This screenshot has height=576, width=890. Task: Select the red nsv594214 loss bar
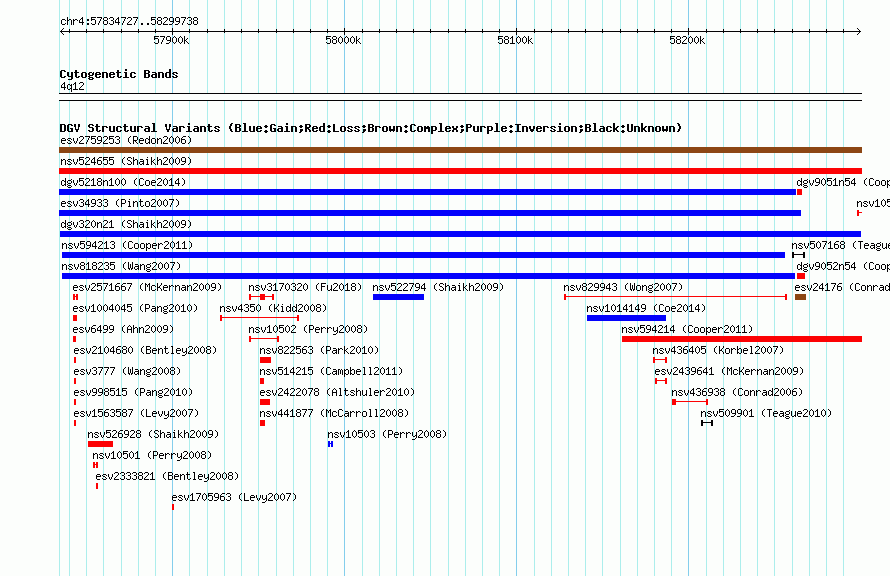(742, 339)
